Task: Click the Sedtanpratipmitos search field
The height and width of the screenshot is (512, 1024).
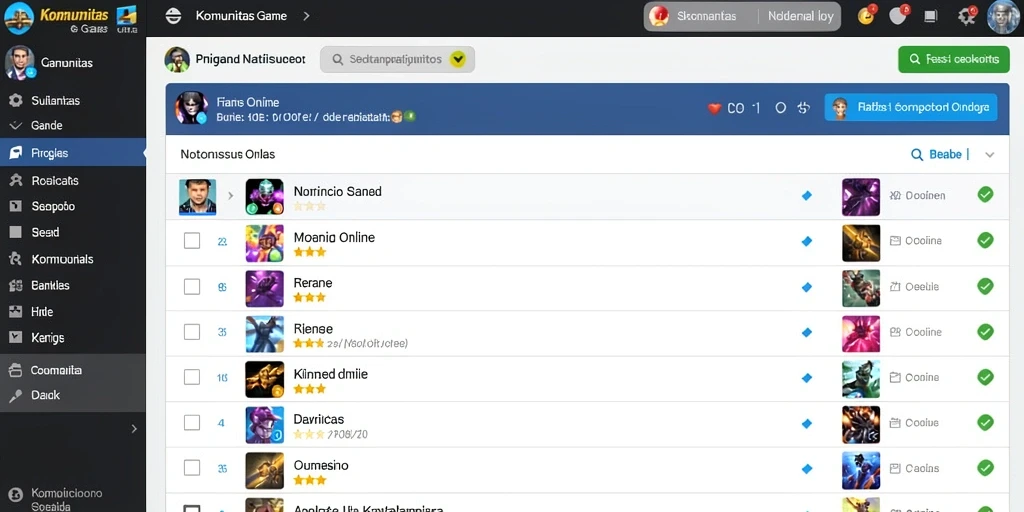Action: pos(397,59)
